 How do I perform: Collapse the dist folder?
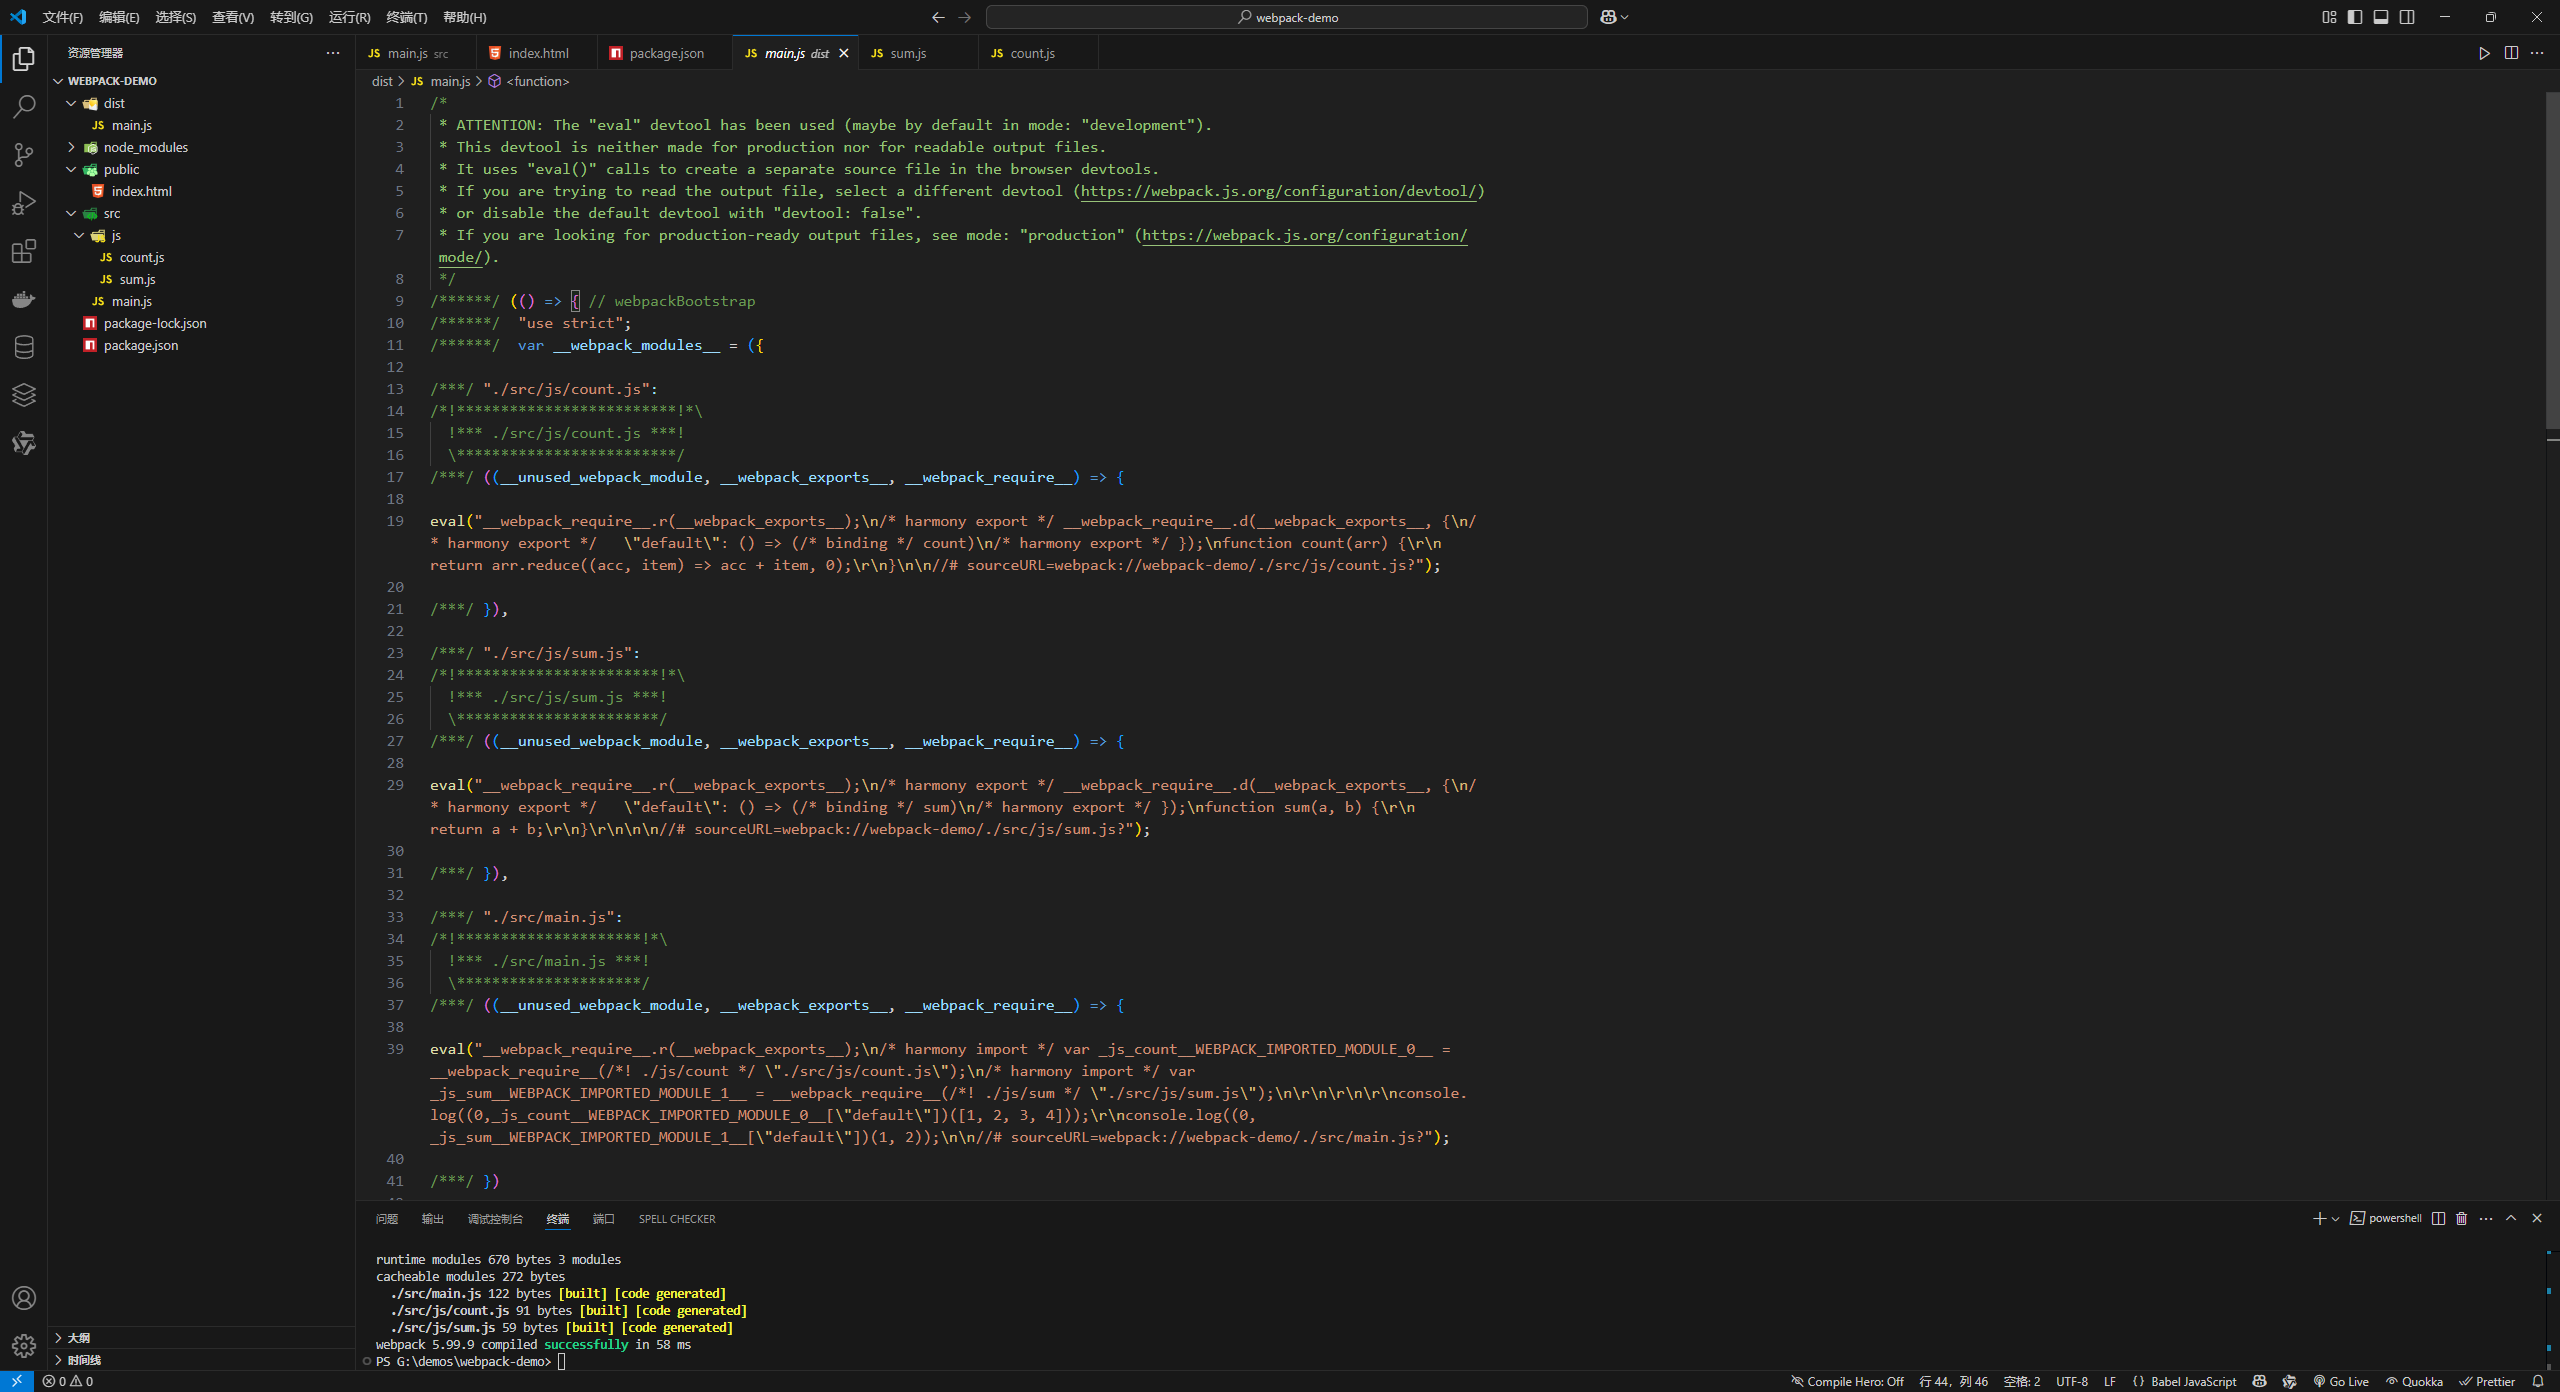click(71, 103)
